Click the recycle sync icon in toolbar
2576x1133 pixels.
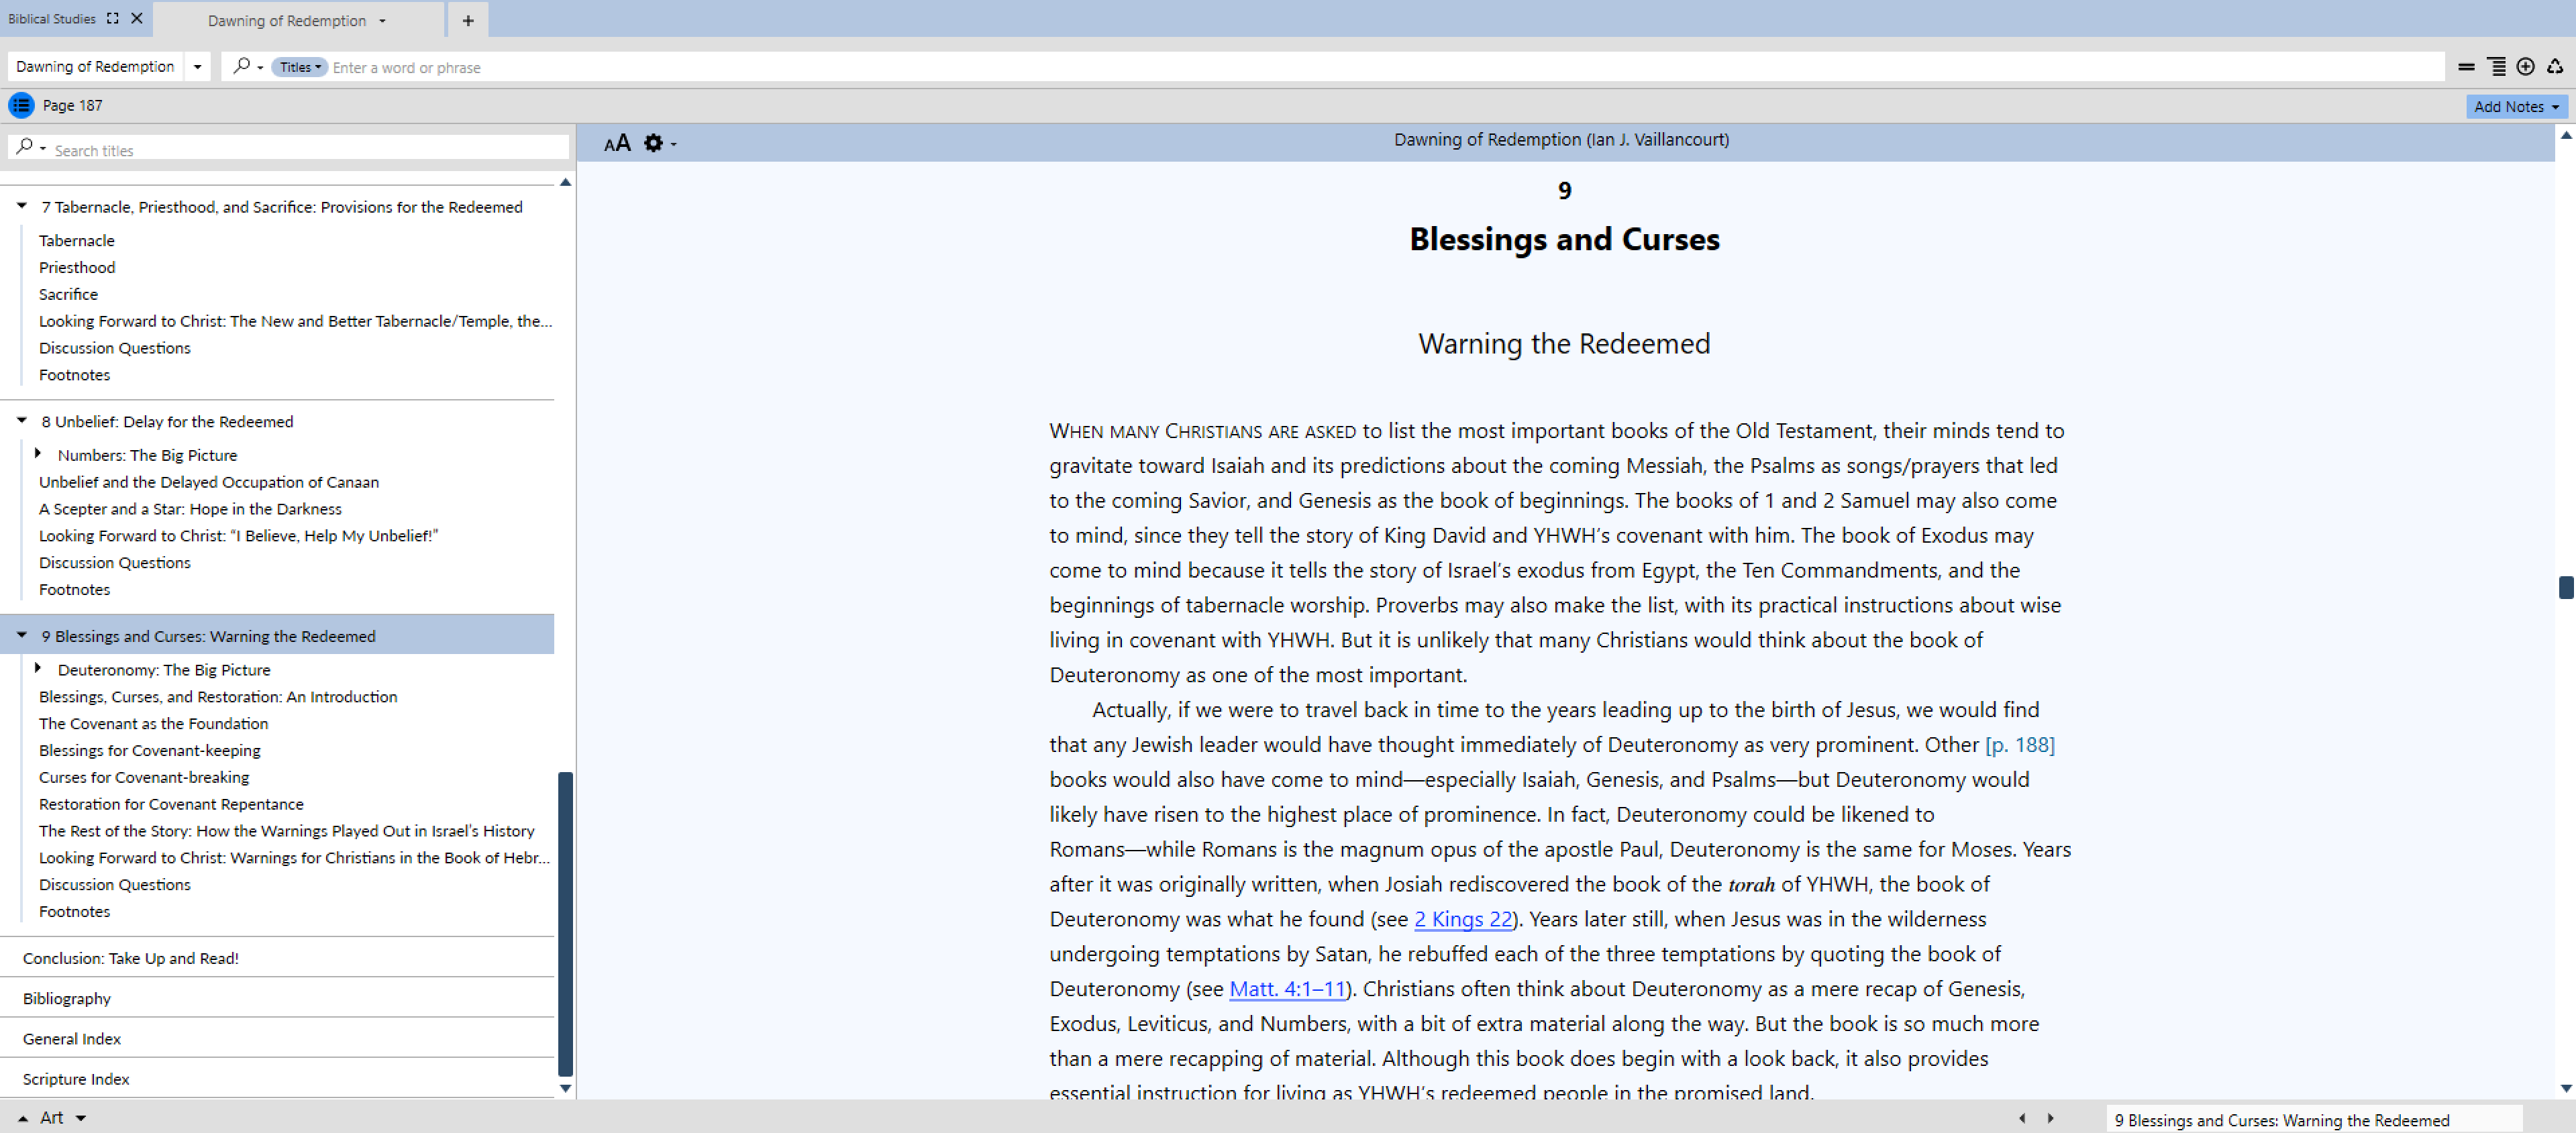pyautogui.click(x=2555, y=67)
